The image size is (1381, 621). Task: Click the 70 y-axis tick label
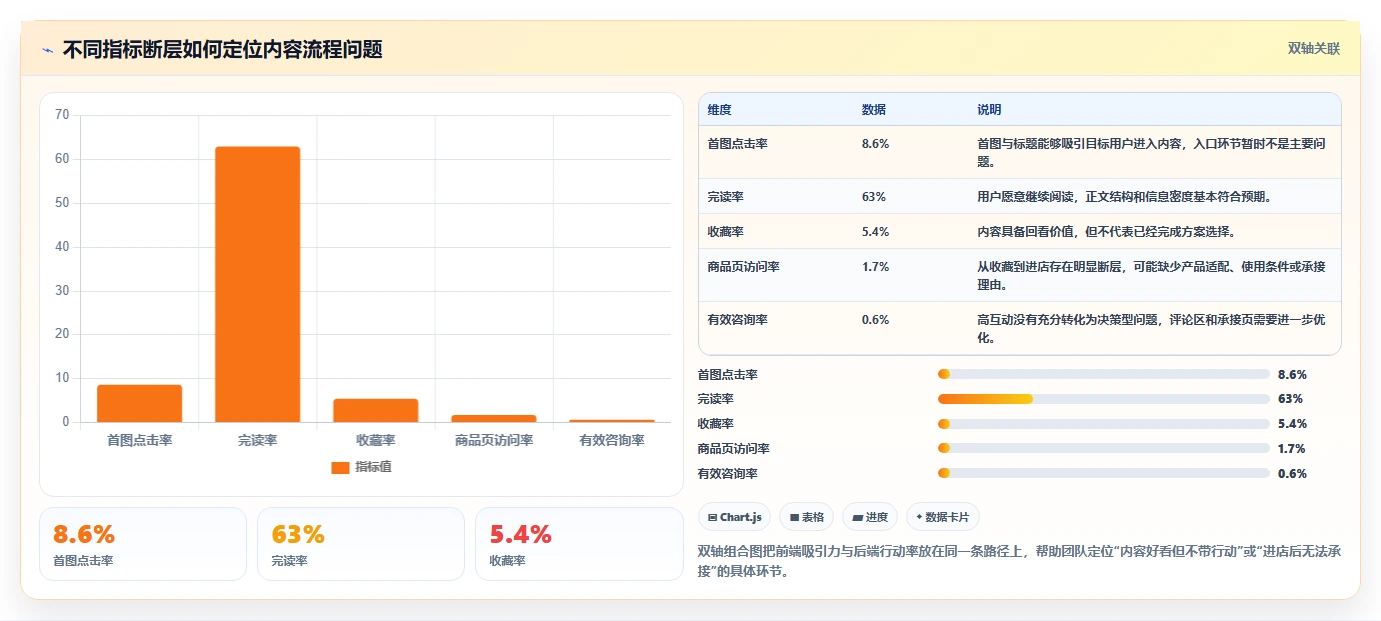point(62,115)
